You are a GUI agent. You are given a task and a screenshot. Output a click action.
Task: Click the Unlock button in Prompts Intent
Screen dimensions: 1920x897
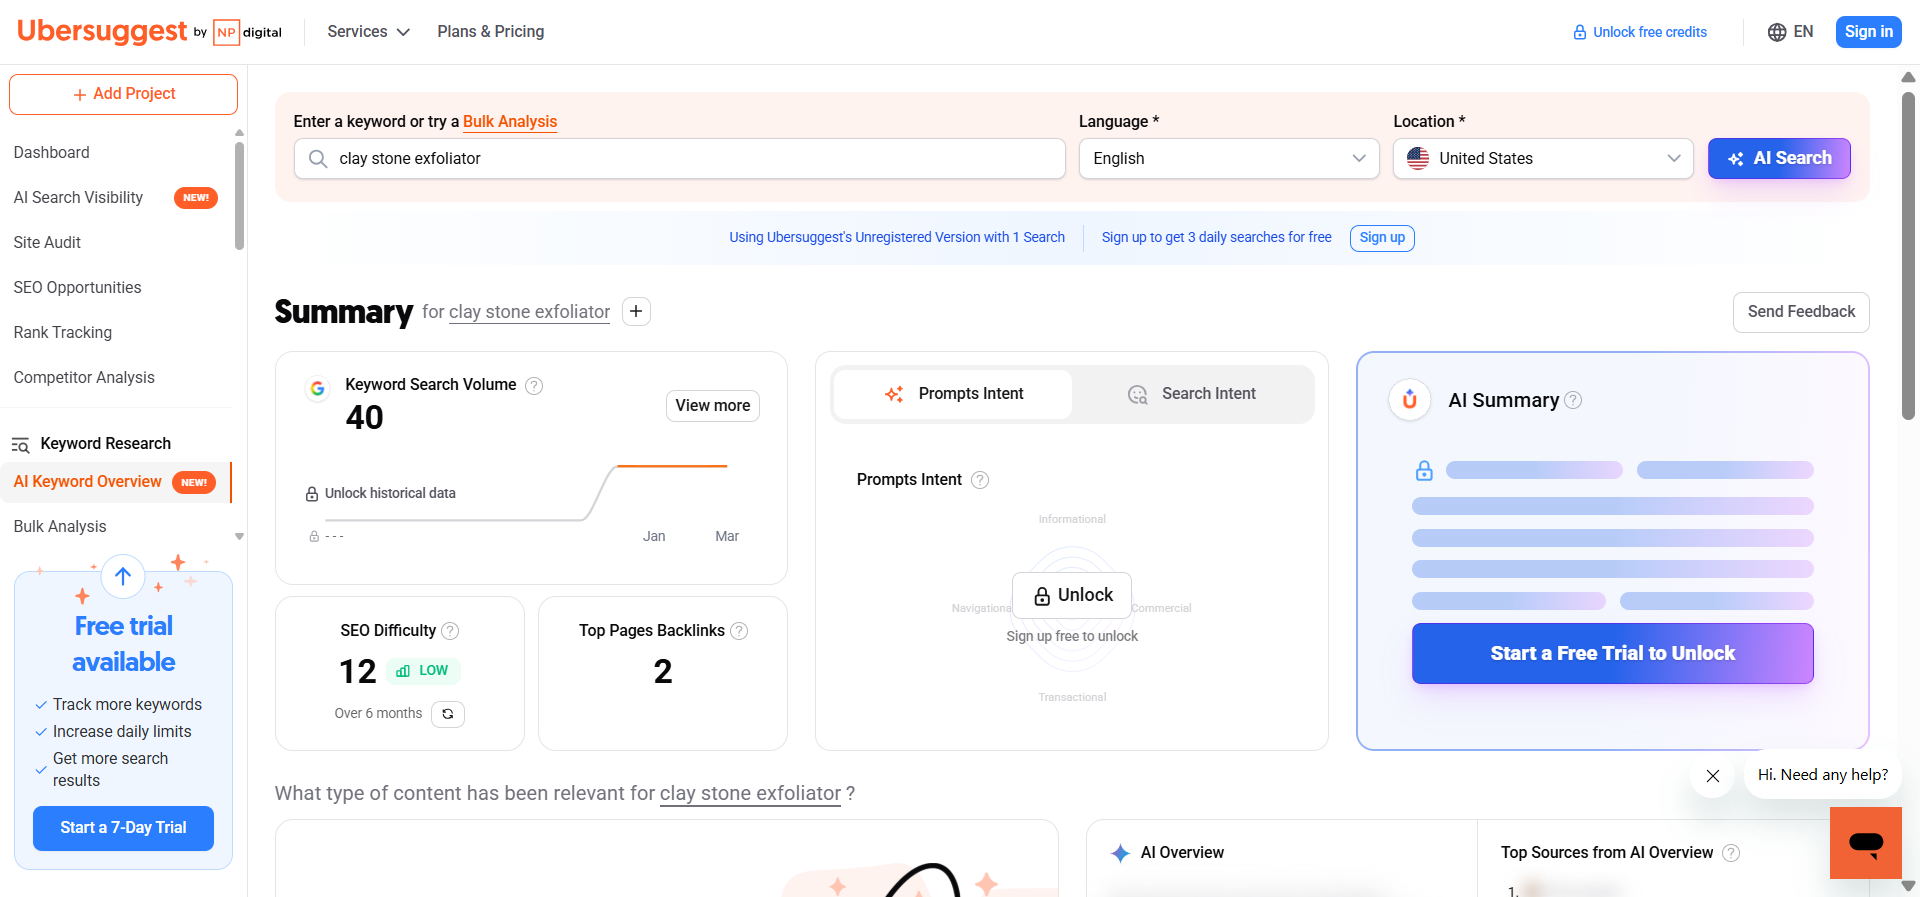click(x=1072, y=596)
